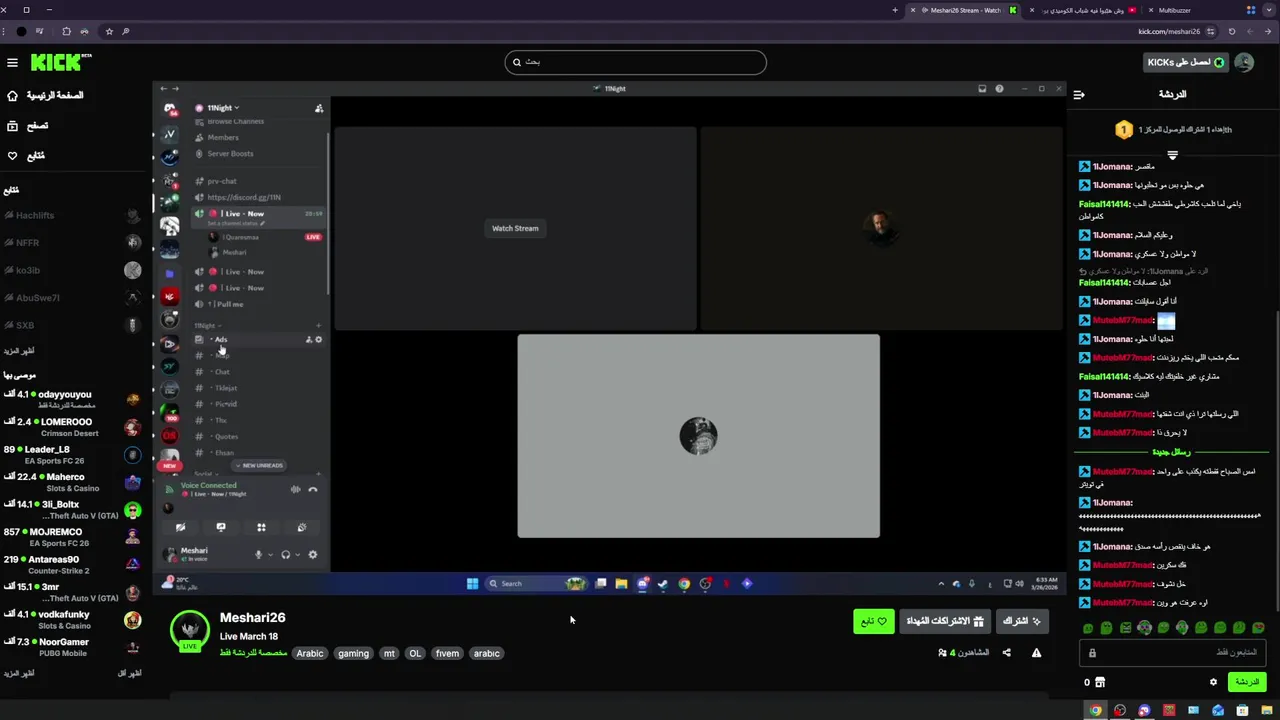Start Discord screen share

point(221,527)
